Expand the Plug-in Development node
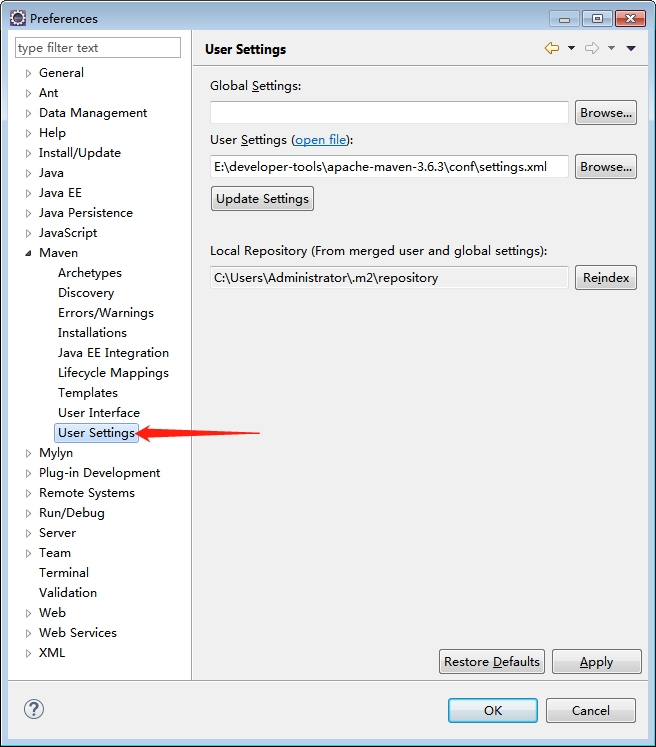 pos(28,473)
